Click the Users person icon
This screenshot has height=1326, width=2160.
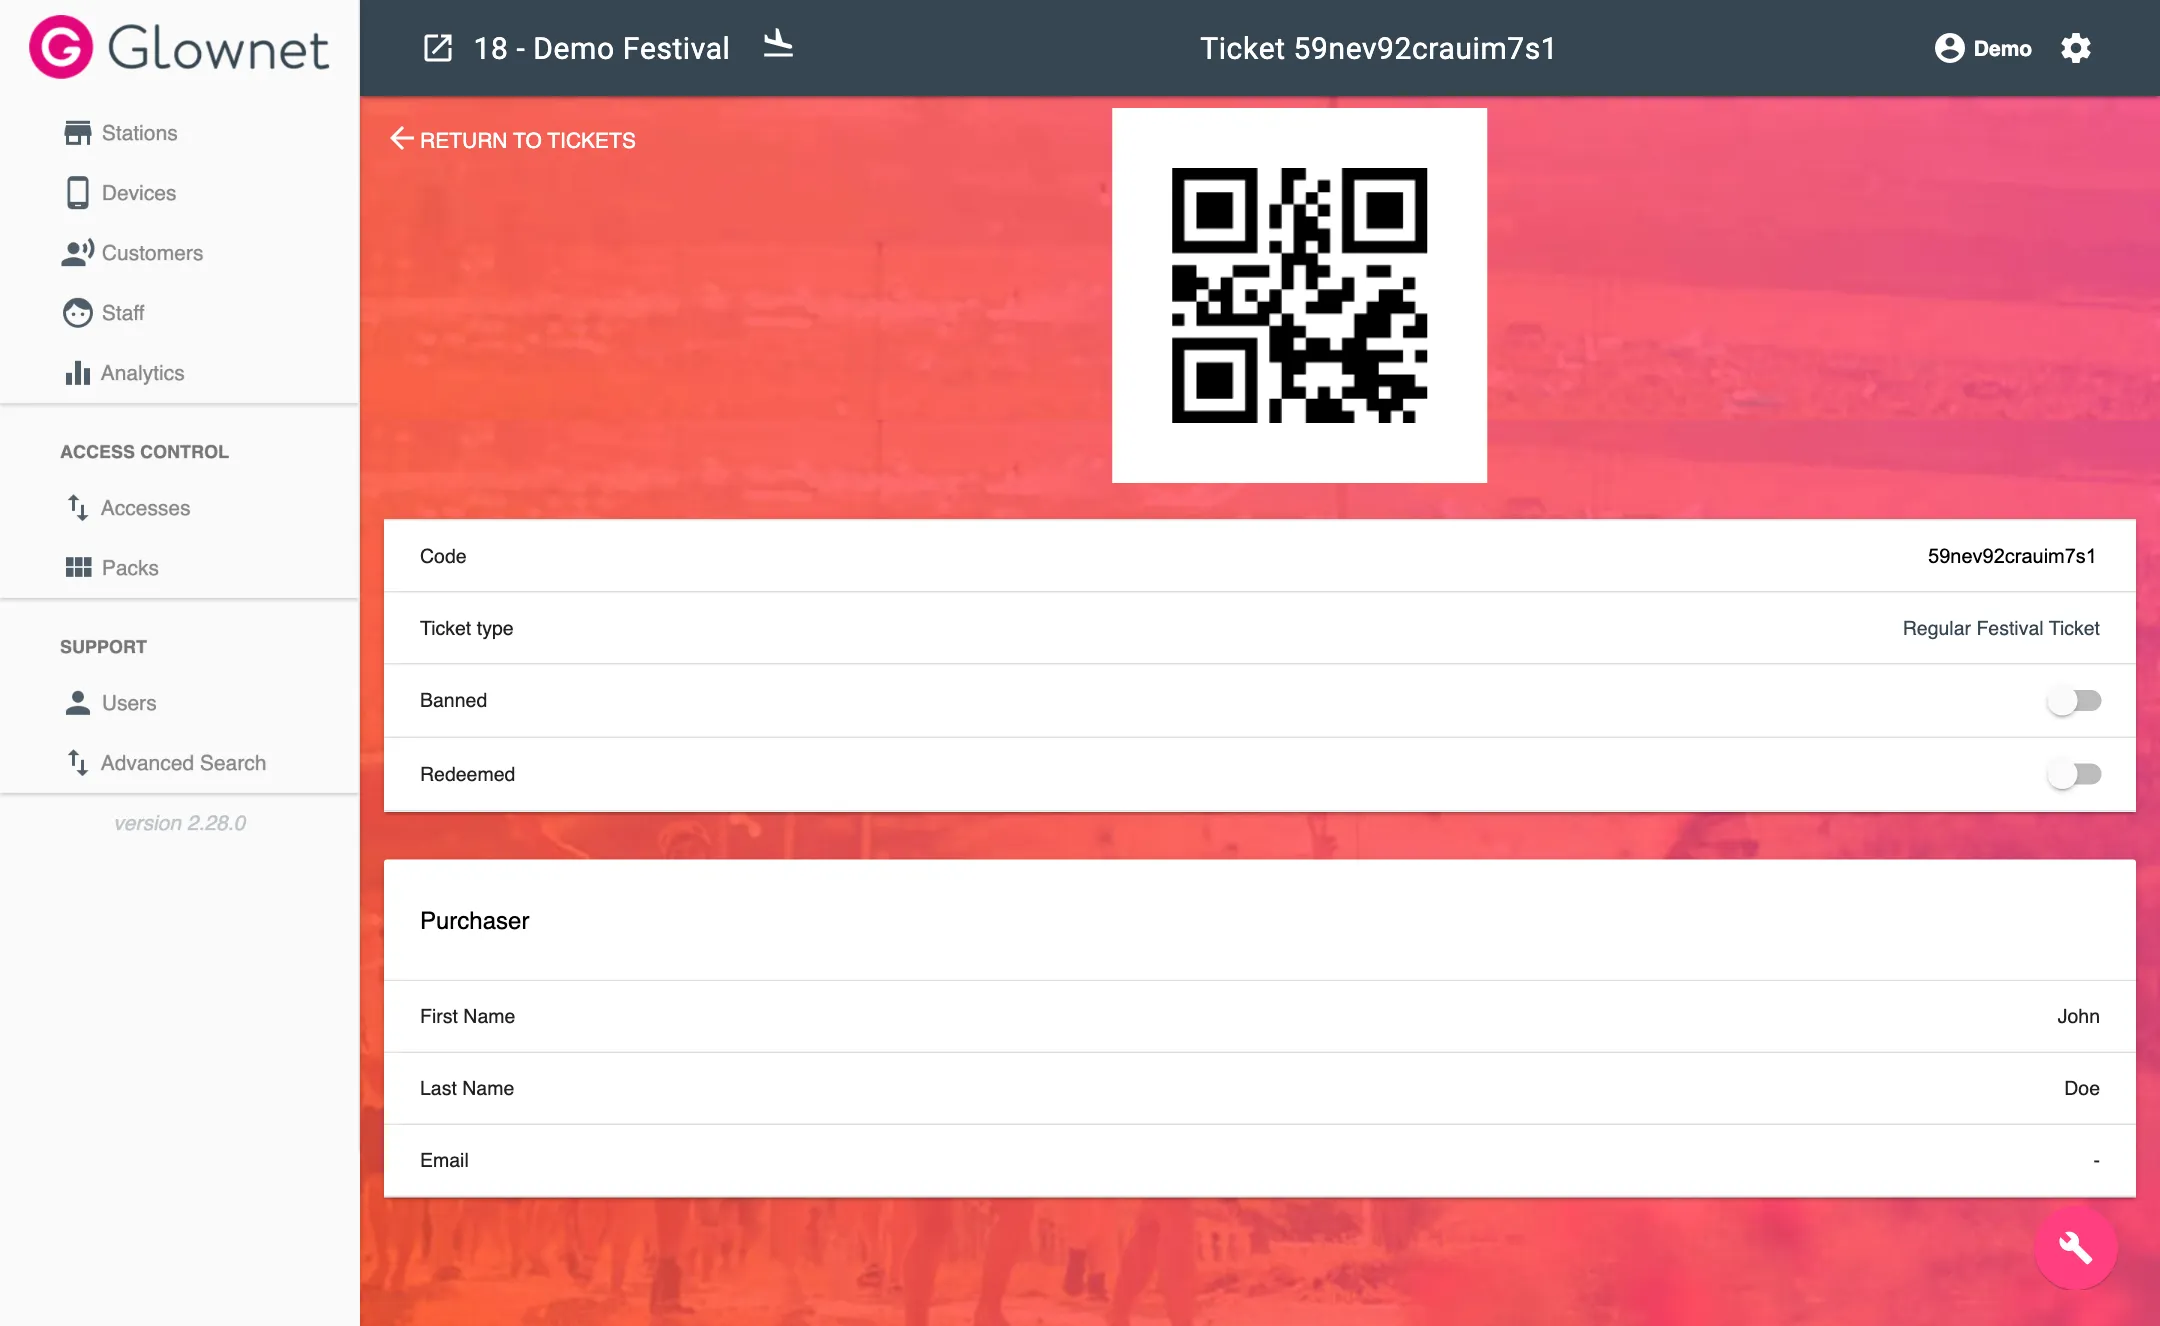click(78, 703)
